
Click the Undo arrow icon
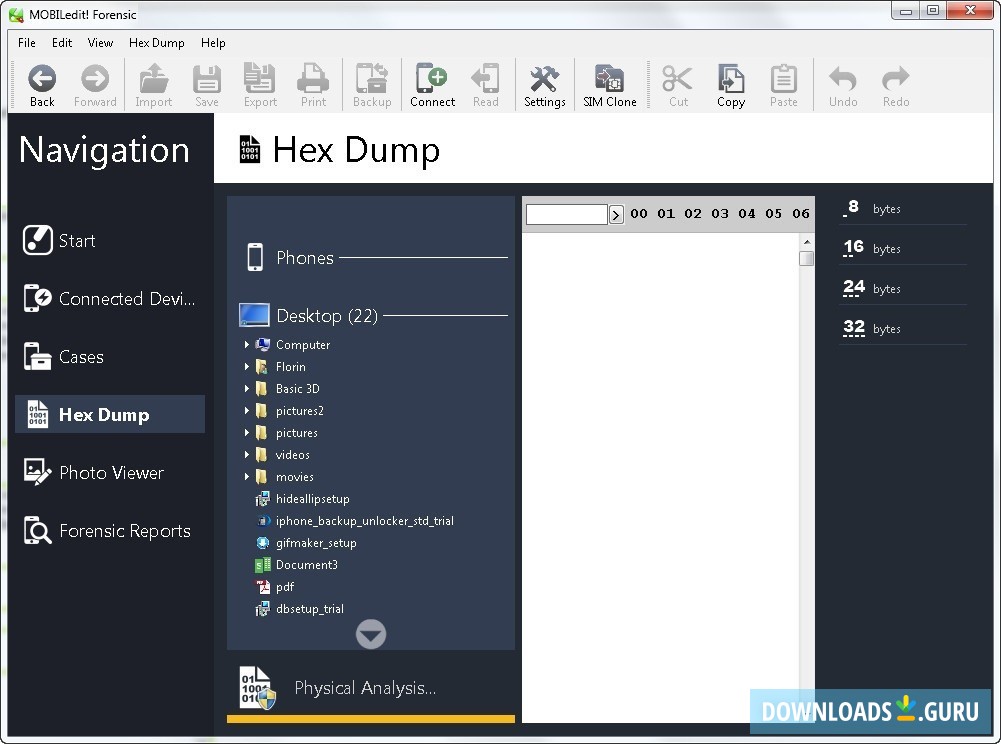pos(843,86)
